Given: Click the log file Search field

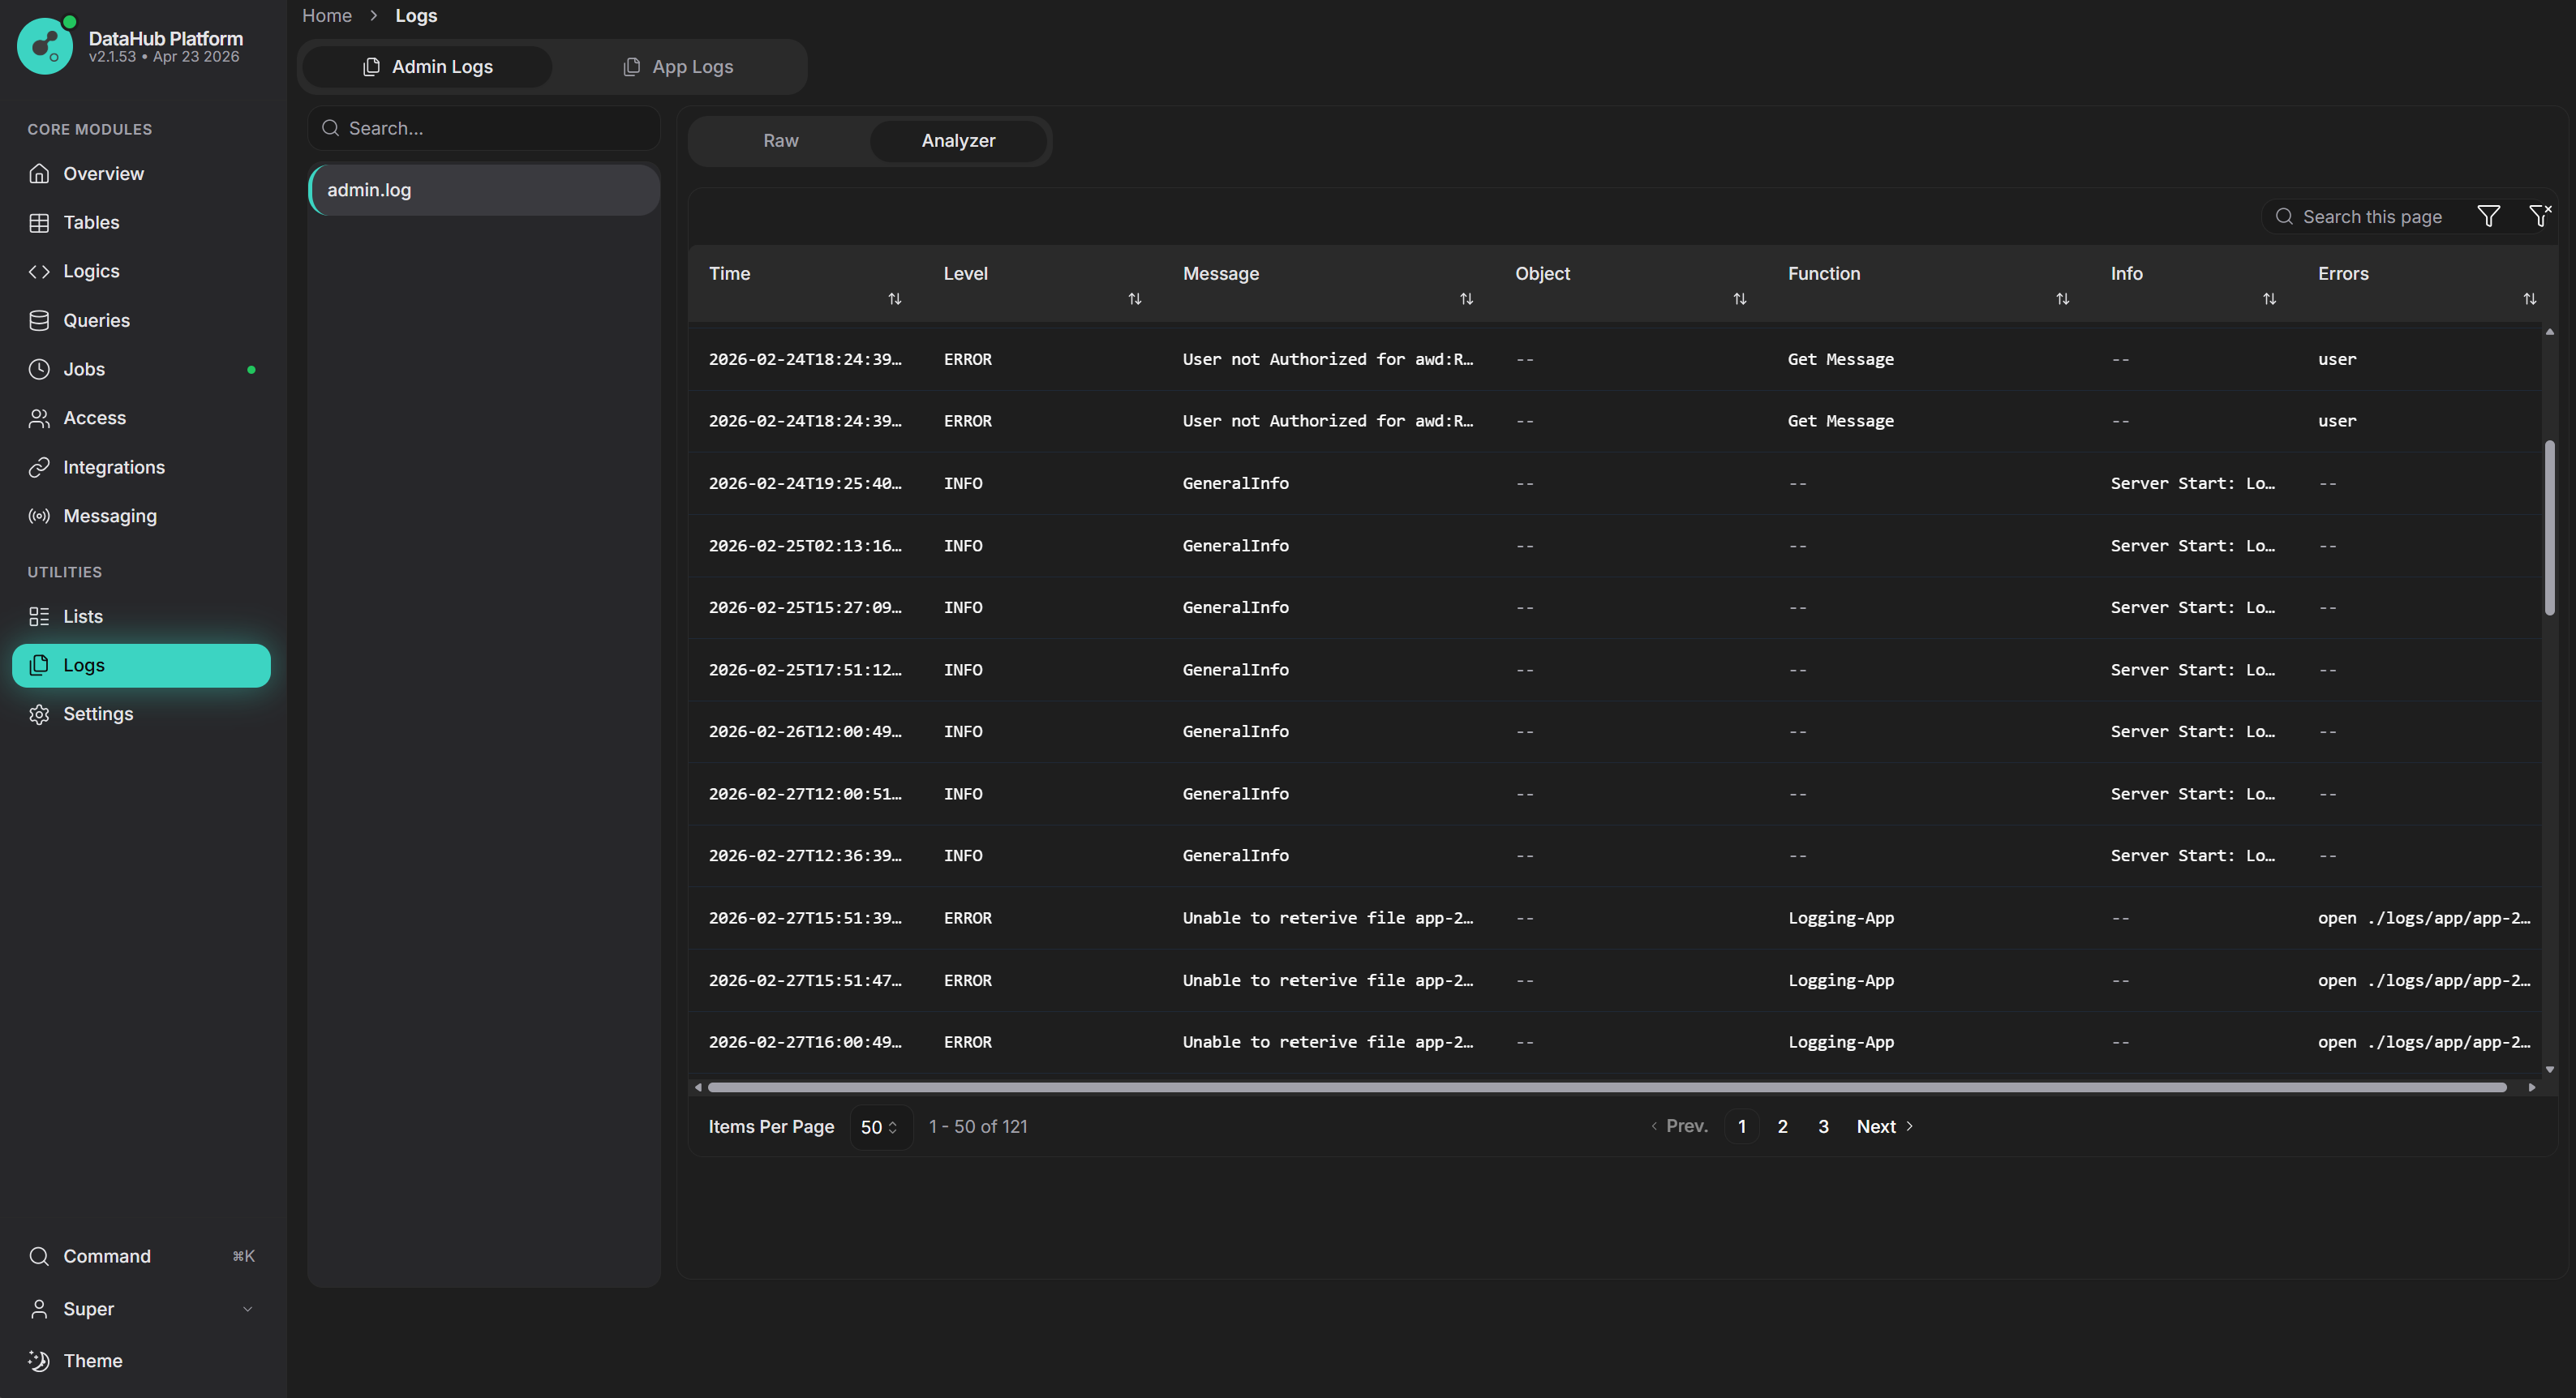Looking at the screenshot, I should (484, 128).
